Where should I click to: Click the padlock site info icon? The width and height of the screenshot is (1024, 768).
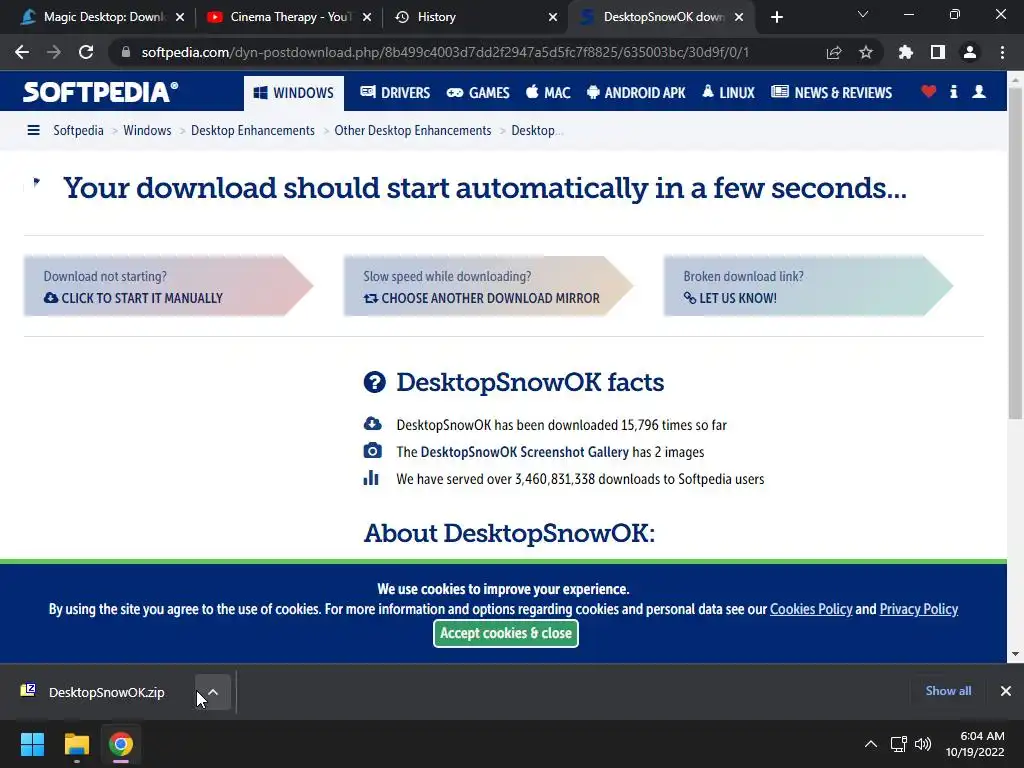point(126,52)
